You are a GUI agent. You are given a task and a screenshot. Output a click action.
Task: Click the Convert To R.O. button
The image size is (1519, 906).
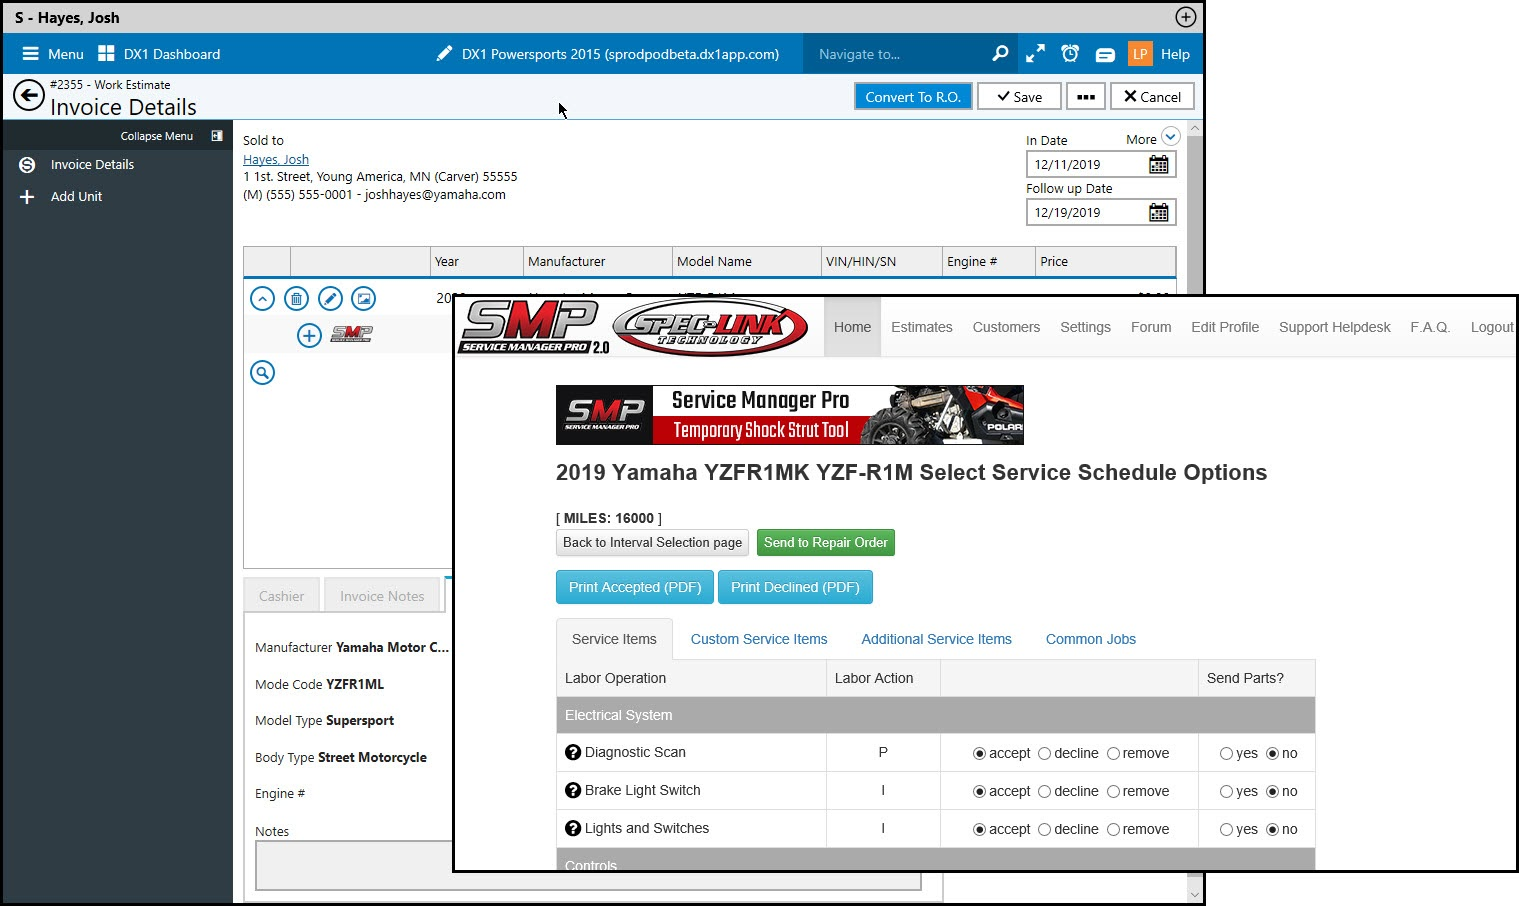pyautogui.click(x=913, y=97)
